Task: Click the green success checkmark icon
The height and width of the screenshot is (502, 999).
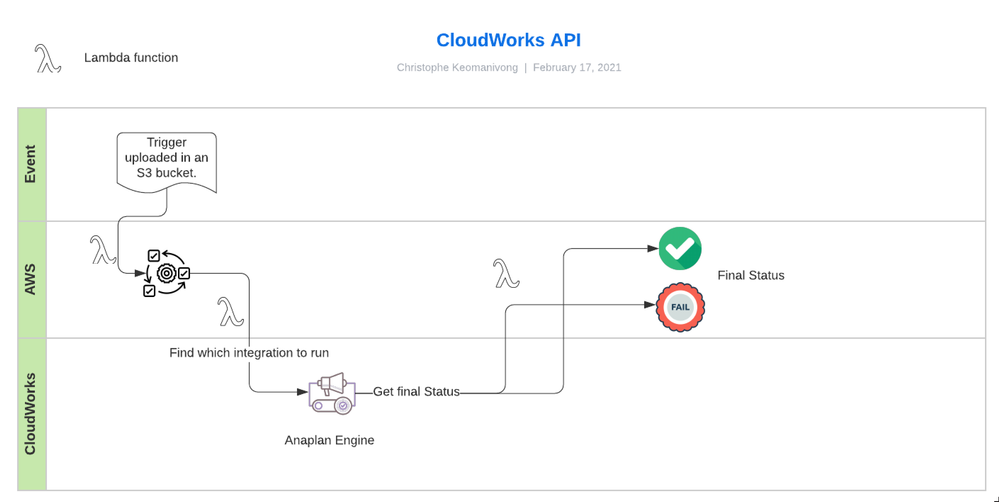Action: pos(680,248)
